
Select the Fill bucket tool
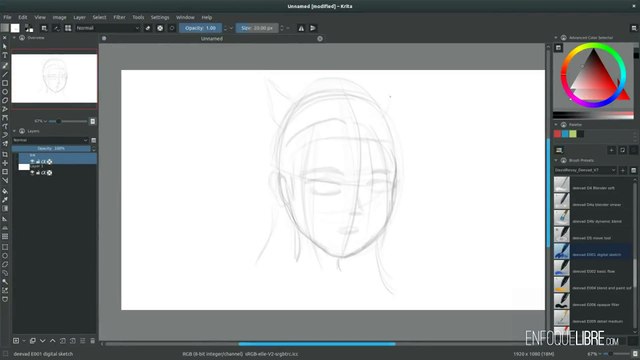5,191
